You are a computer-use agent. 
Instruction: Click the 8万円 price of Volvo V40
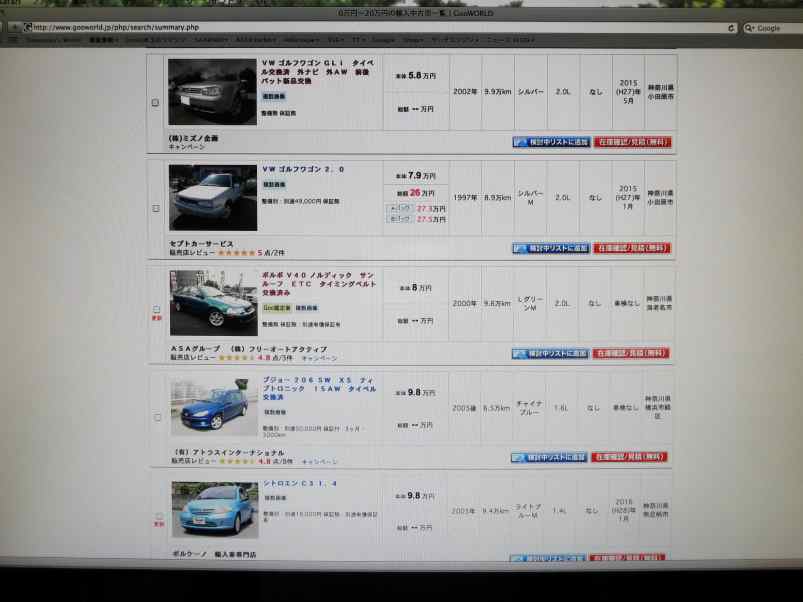[x=416, y=288]
